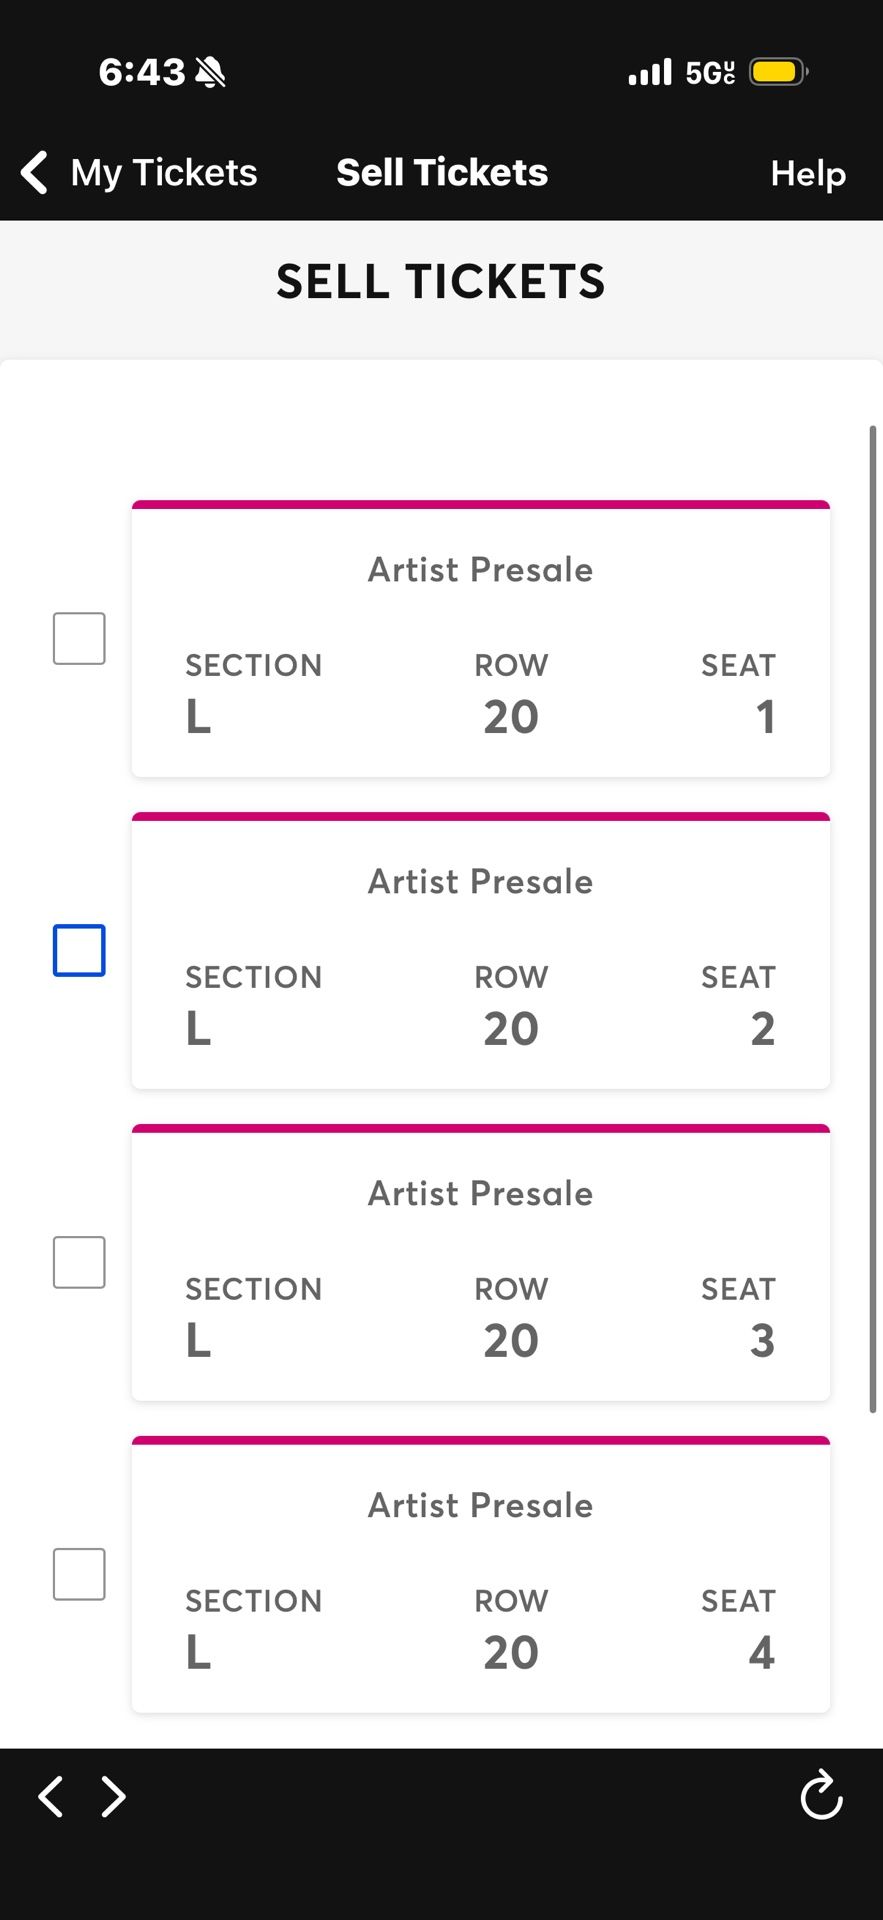Tap the 6:43 clock in status bar
This screenshot has height=1920, width=883.
click(142, 72)
